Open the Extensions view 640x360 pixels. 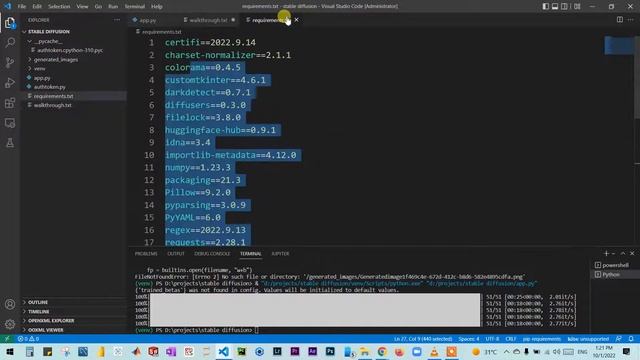coord(10,102)
